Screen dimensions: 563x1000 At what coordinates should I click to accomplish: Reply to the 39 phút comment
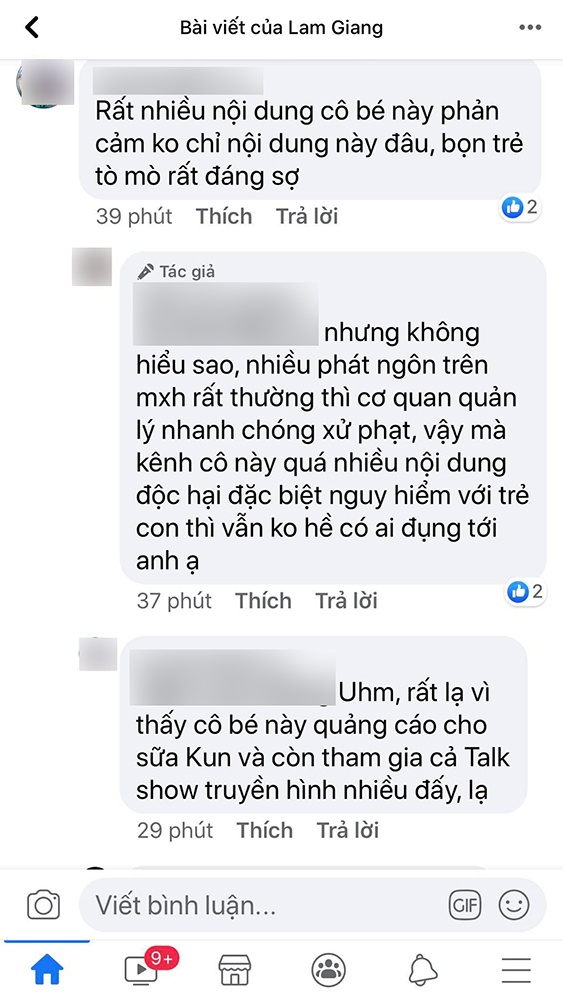[x=307, y=216]
